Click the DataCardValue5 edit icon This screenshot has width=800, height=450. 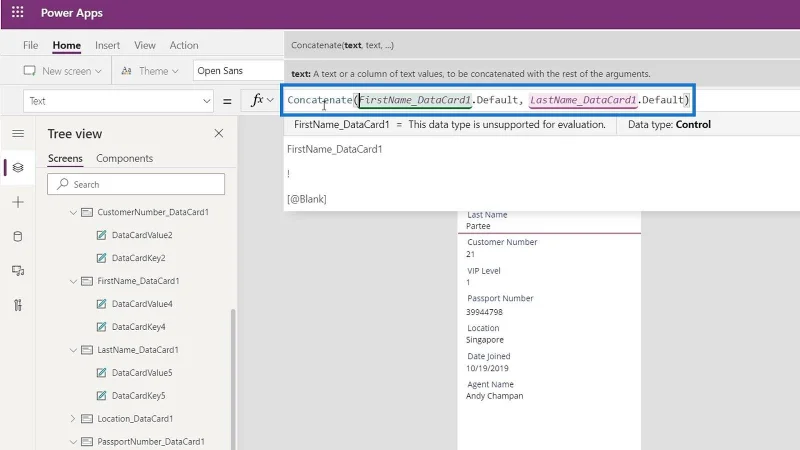click(x=102, y=372)
